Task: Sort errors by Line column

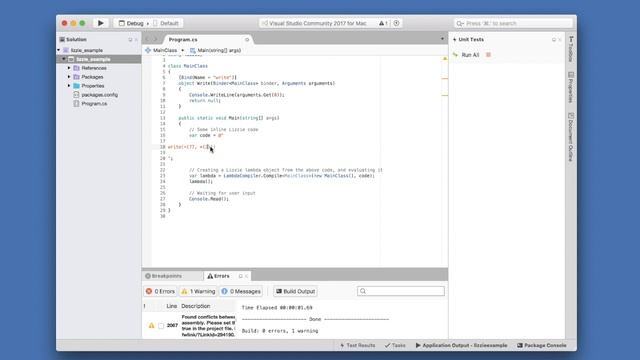Action: [171, 306]
